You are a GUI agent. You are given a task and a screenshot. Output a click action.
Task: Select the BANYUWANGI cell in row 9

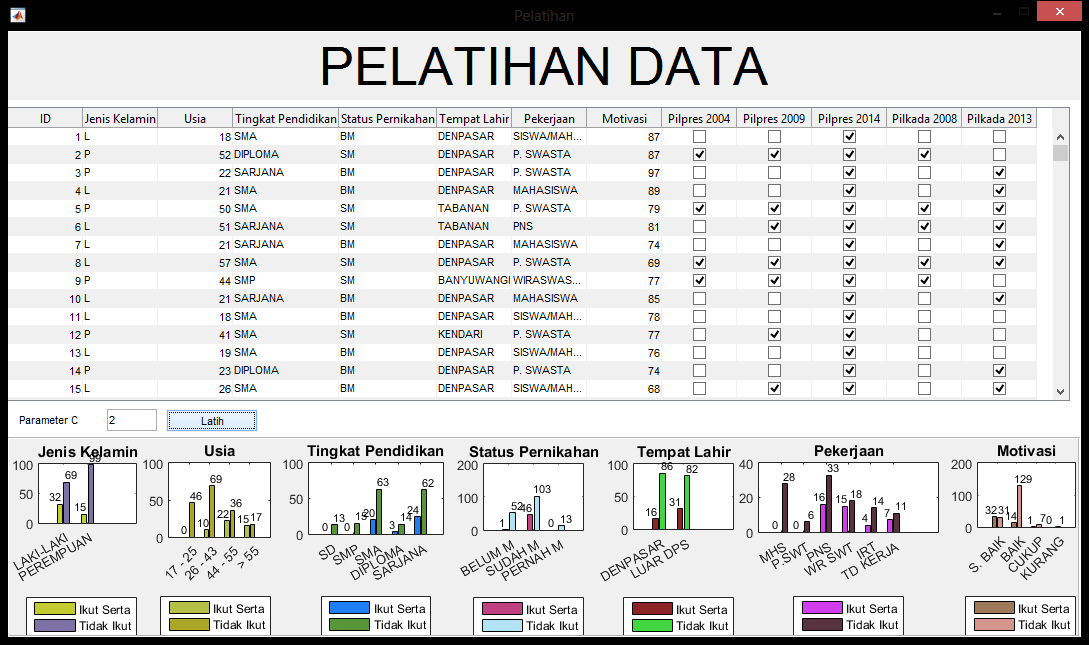coord(473,281)
